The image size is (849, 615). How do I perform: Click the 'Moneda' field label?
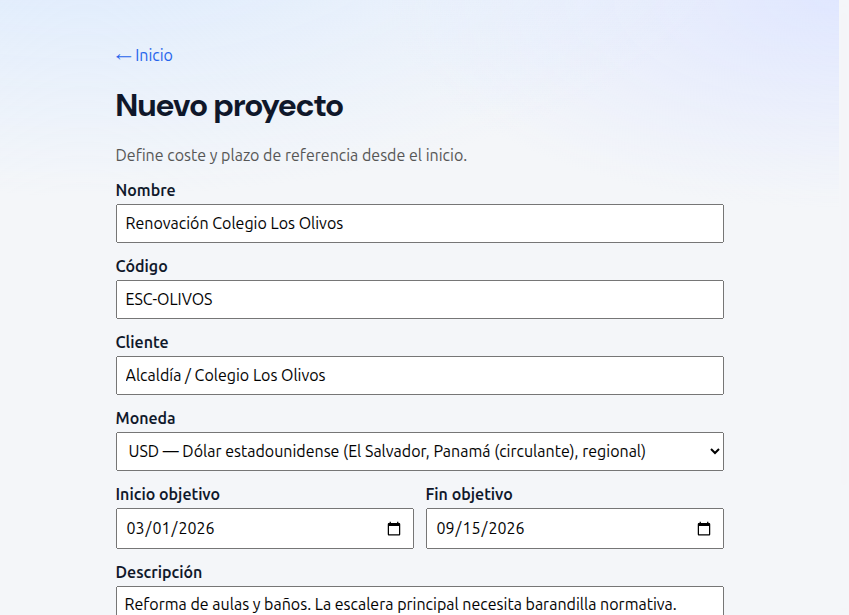pyautogui.click(x=146, y=418)
